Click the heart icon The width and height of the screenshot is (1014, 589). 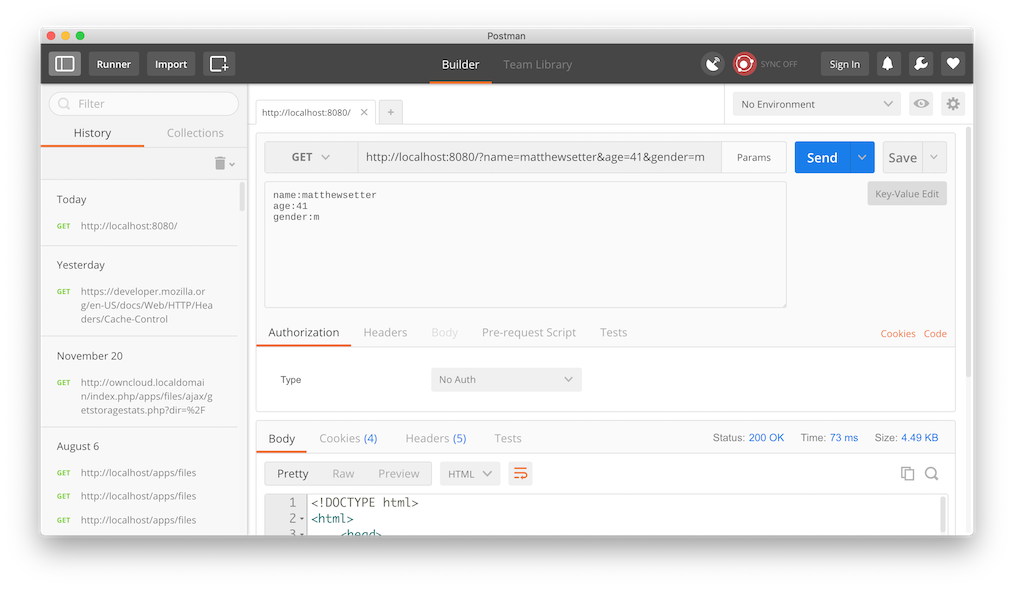953,64
